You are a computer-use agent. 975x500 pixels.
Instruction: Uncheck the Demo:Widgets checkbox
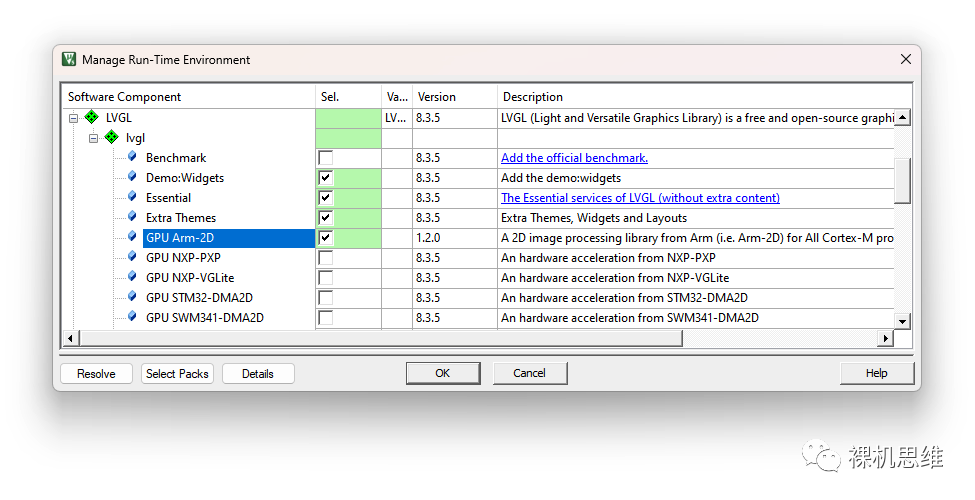tap(325, 178)
